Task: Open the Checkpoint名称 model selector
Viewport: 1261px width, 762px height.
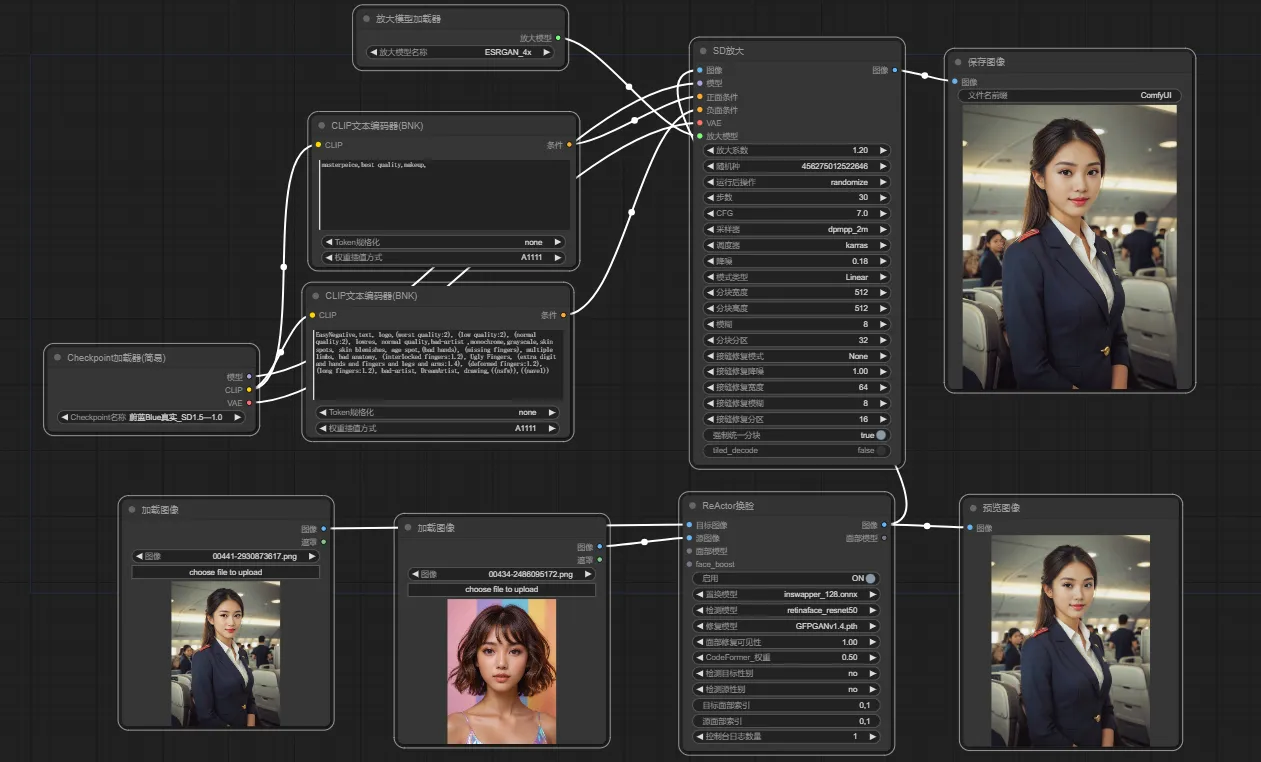Action: click(151, 417)
